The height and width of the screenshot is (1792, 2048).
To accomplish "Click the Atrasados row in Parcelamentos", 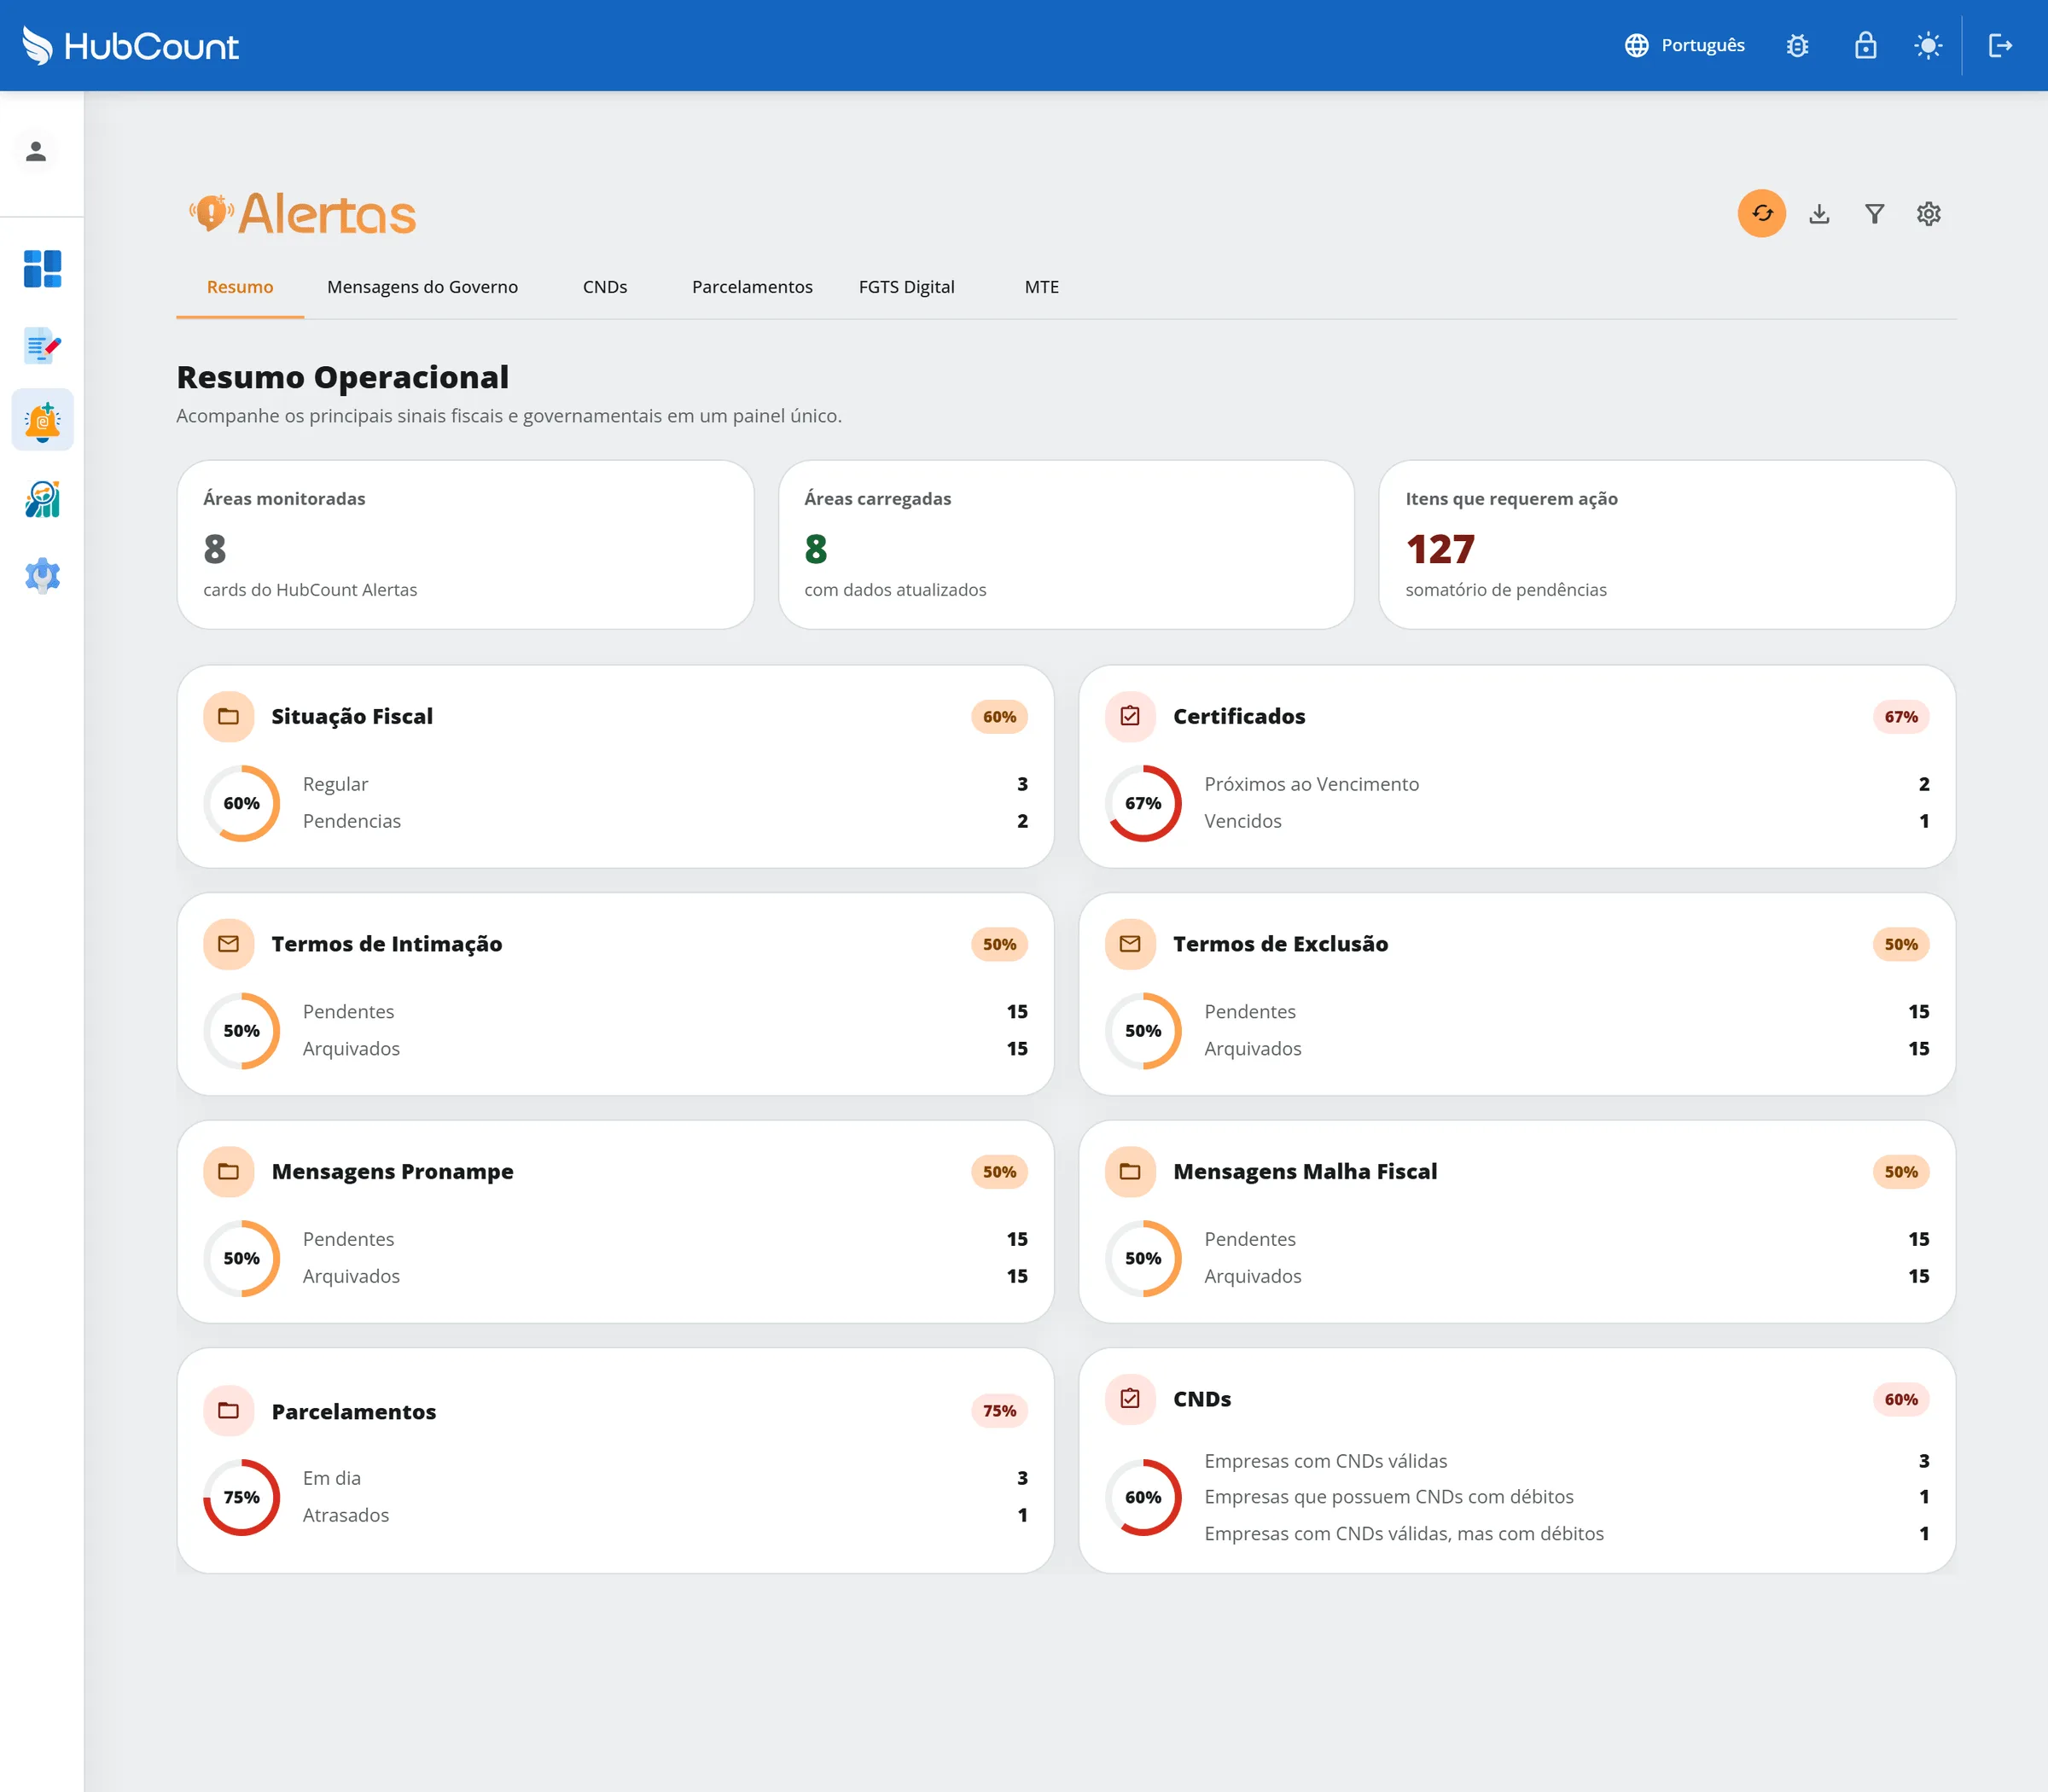I will tap(665, 1515).
